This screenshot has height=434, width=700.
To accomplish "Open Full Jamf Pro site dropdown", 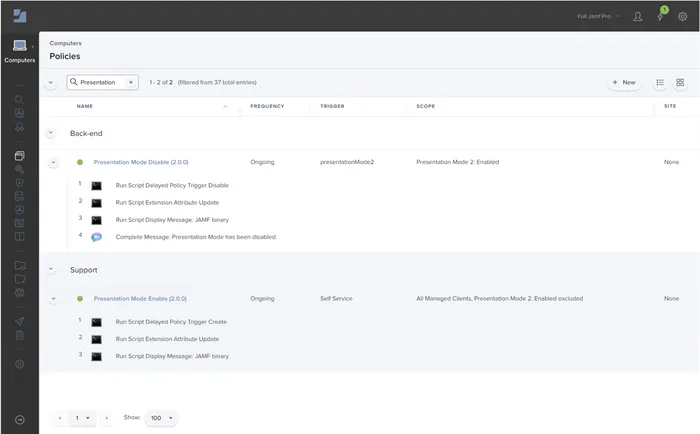I will click(598, 16).
